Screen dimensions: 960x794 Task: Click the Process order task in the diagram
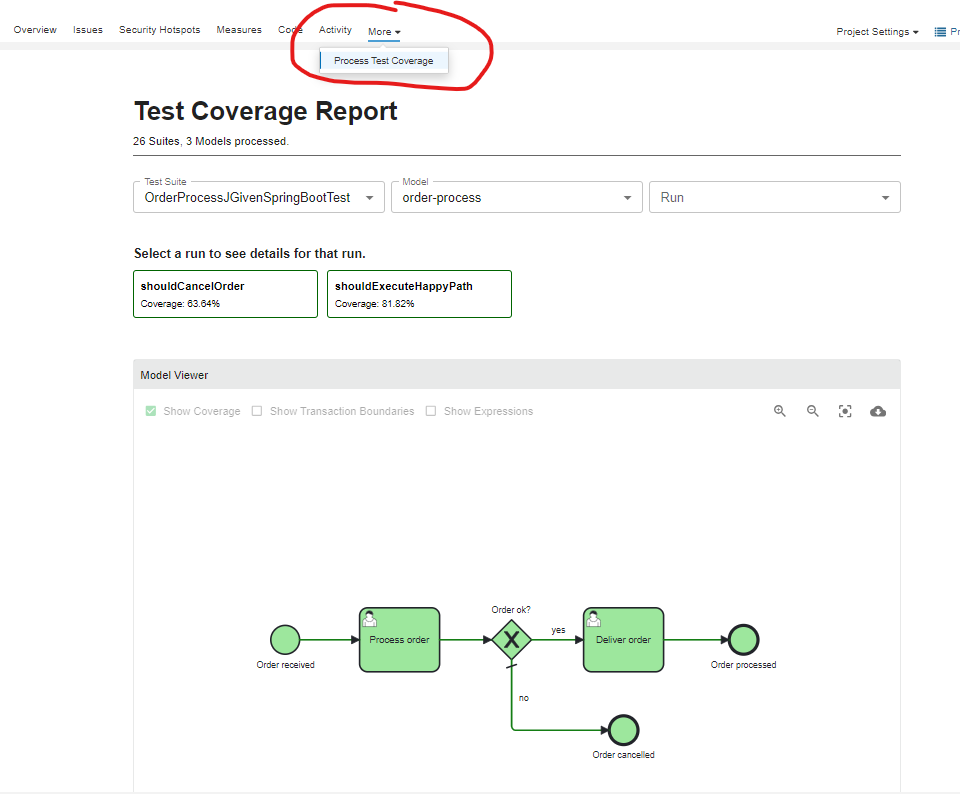tap(399, 639)
